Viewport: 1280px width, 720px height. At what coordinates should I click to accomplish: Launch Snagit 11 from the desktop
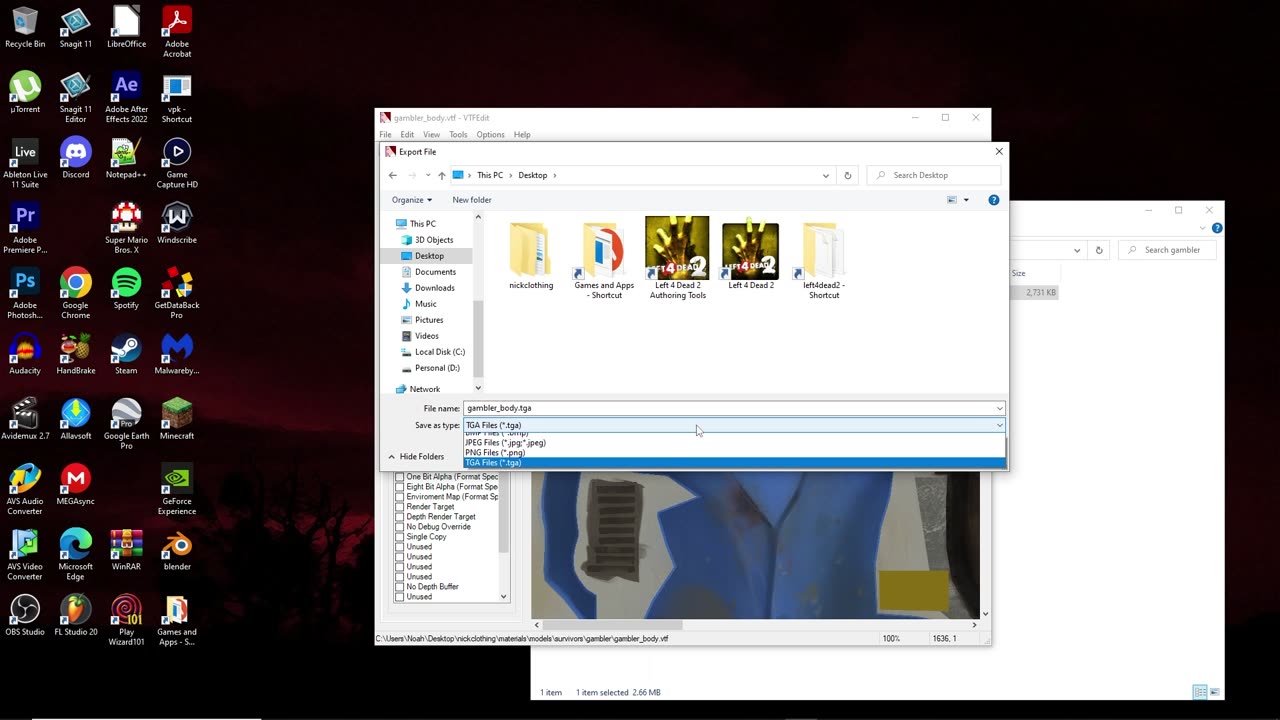tap(76, 27)
